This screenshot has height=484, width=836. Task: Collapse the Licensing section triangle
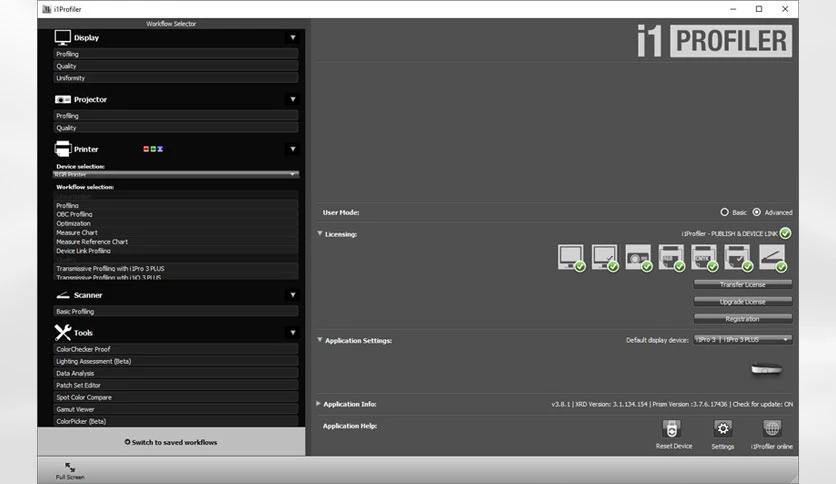320,233
